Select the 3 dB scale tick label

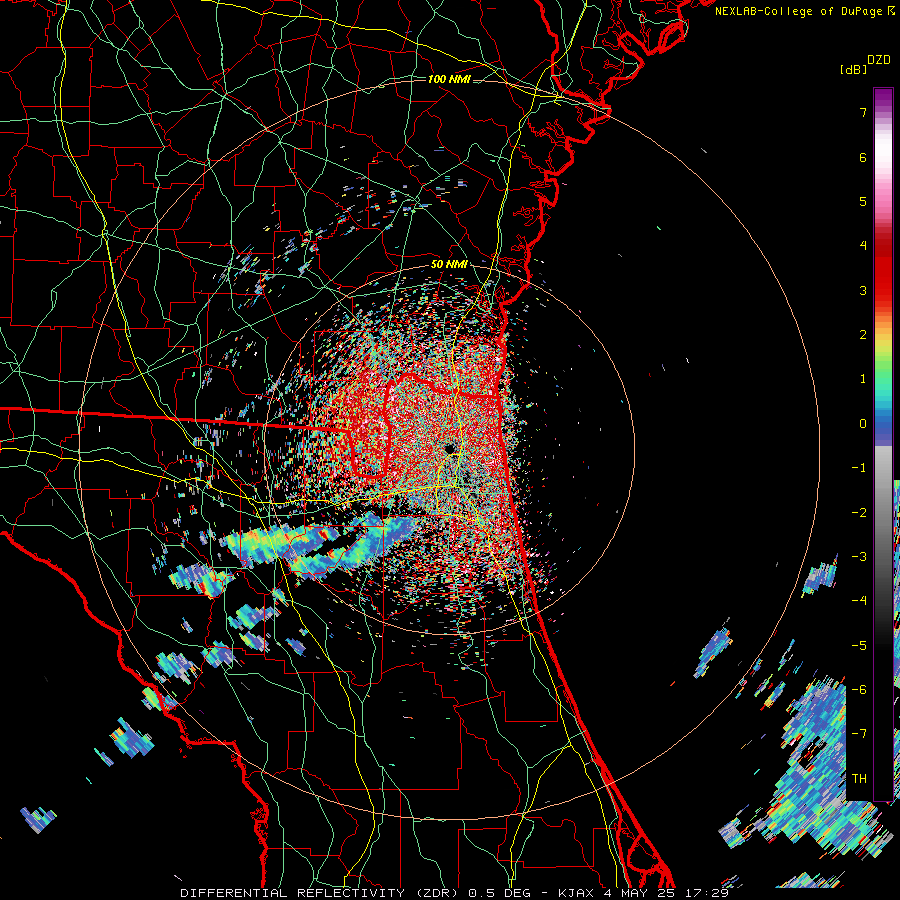(863, 290)
